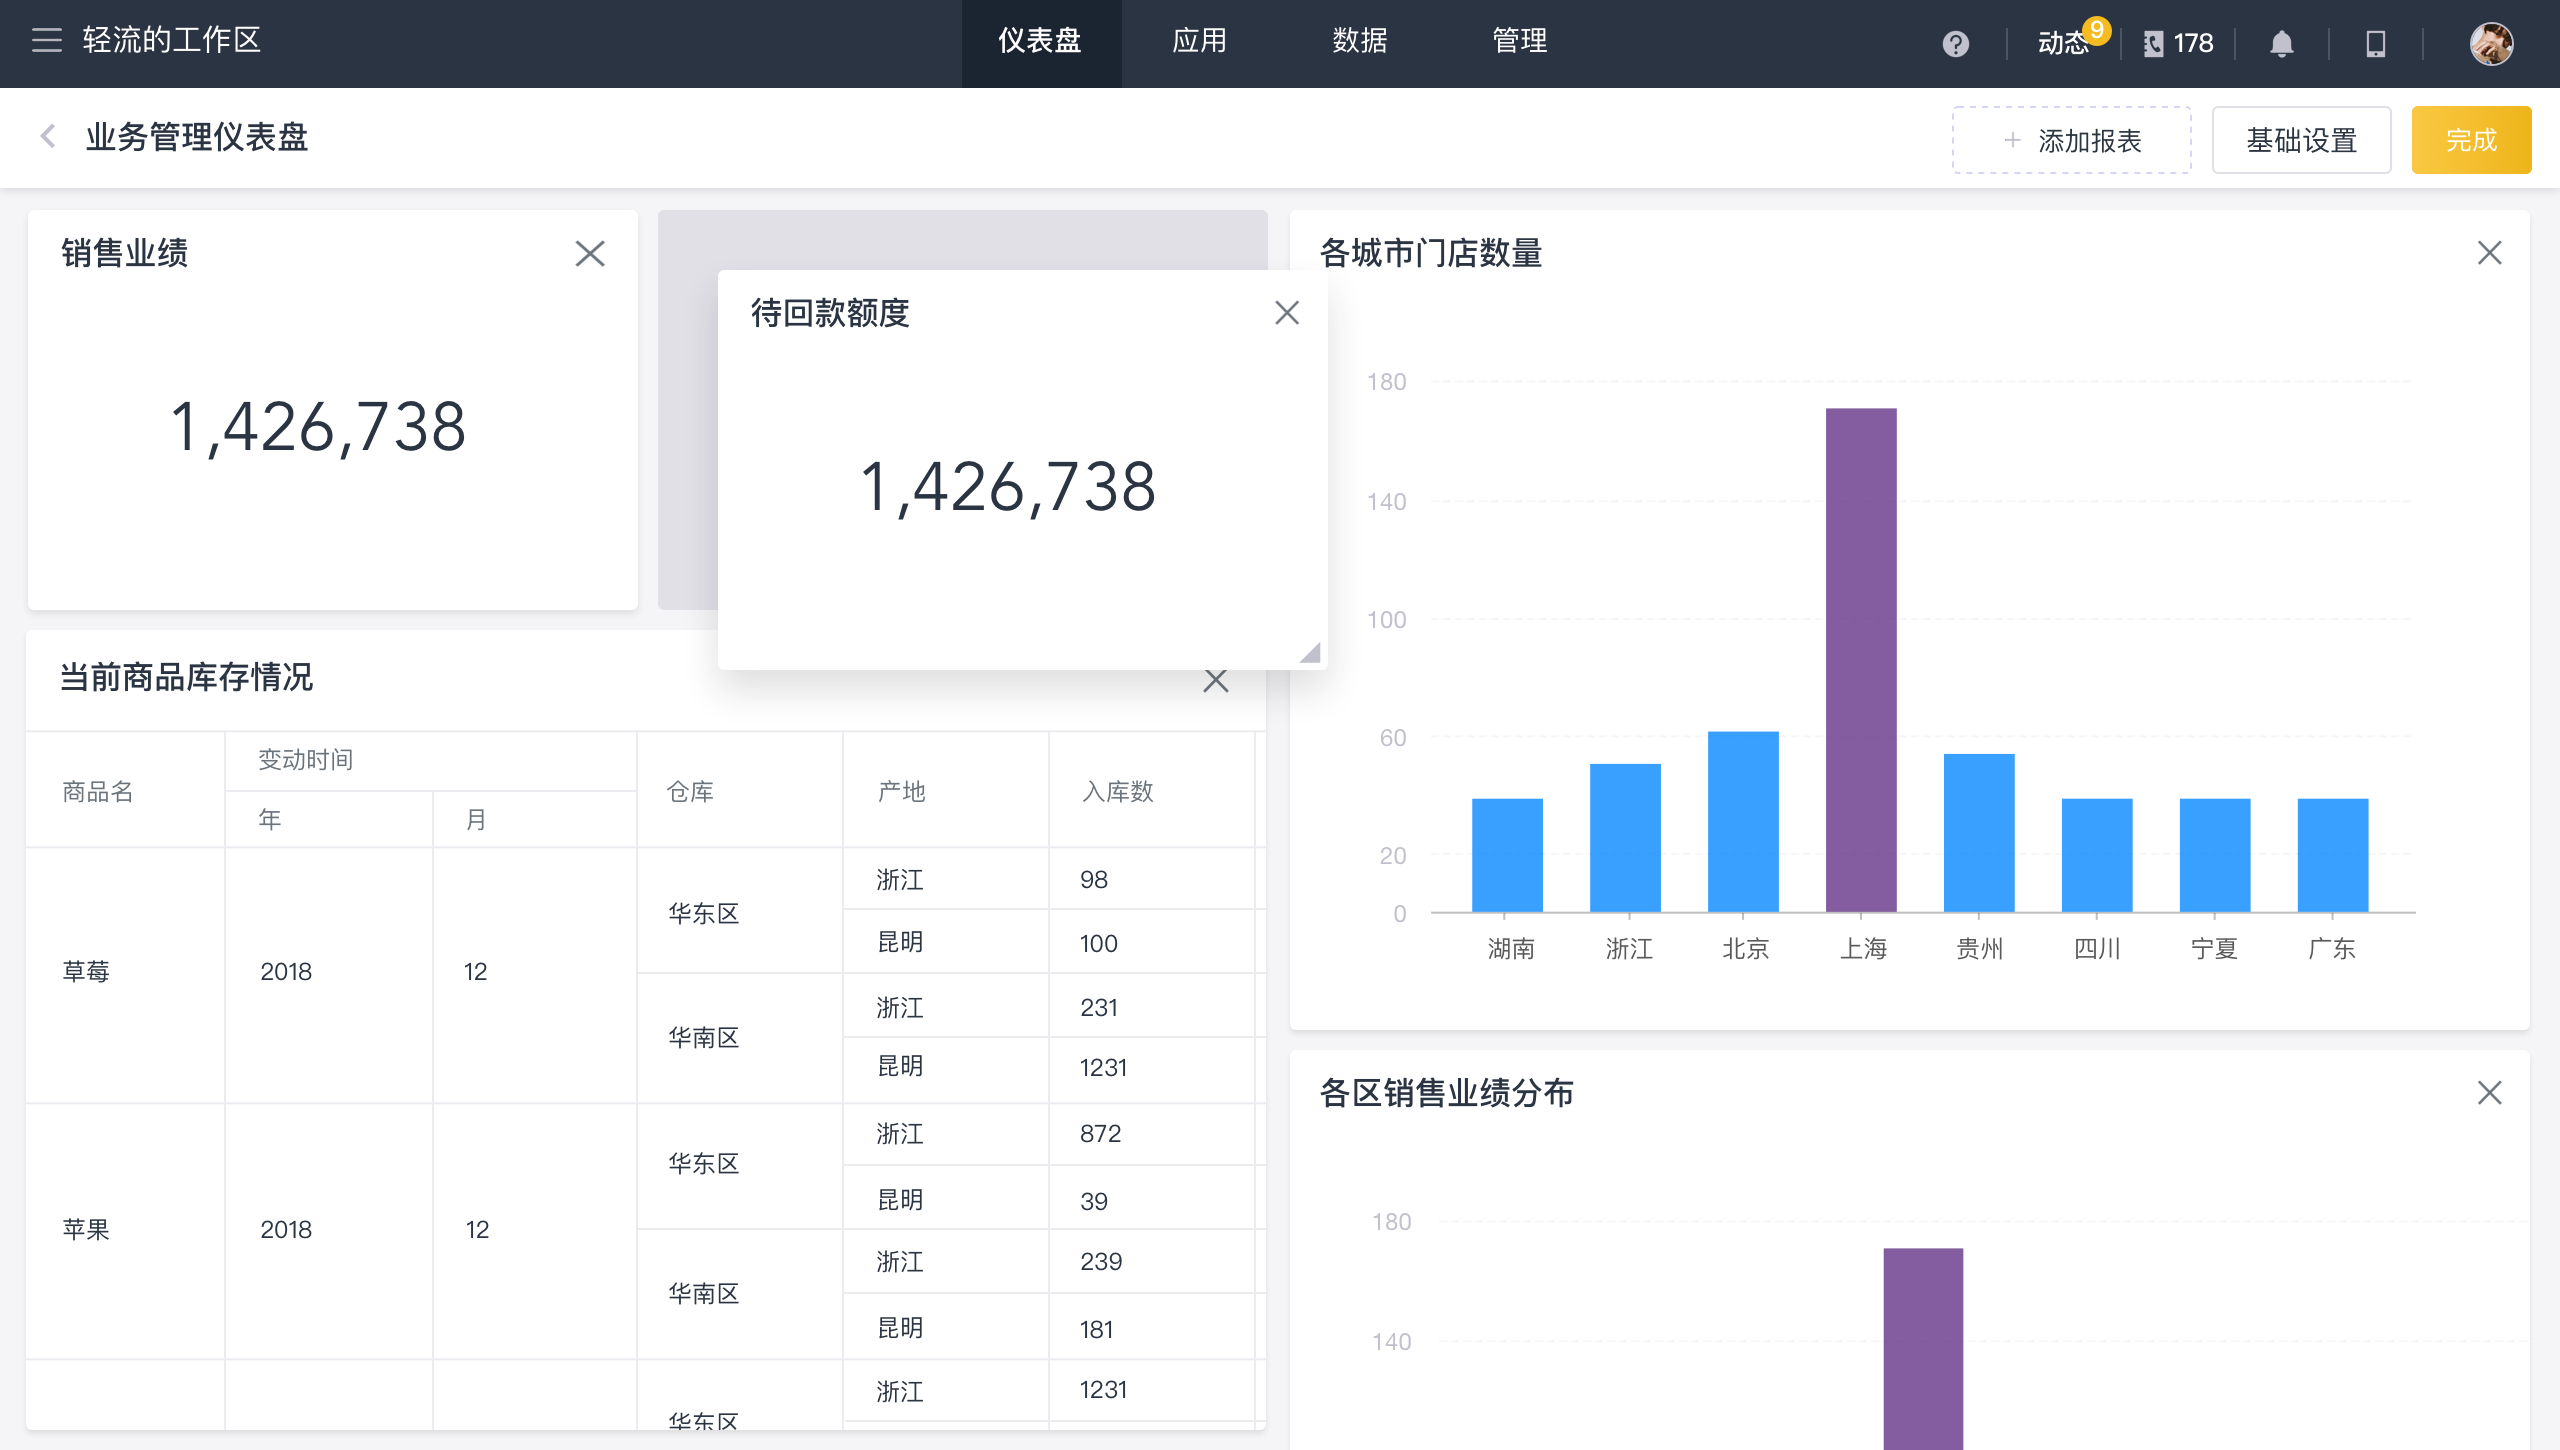Open the 动态 activity feed
The height and width of the screenshot is (1450, 2560).
click(x=2064, y=43)
